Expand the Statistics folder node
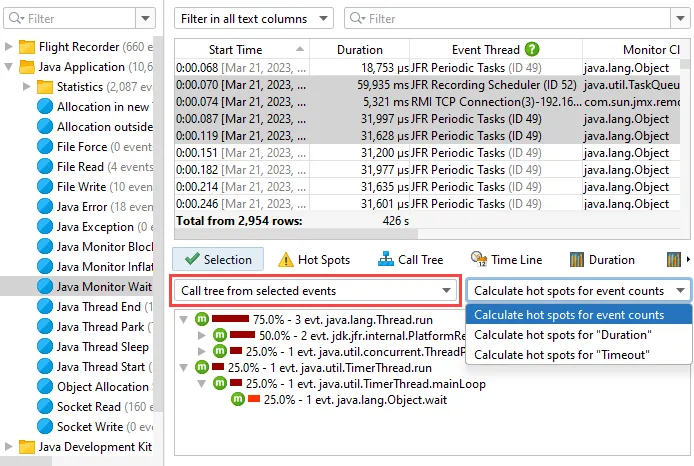Viewport: 694px width, 466px height. click(x=27, y=86)
